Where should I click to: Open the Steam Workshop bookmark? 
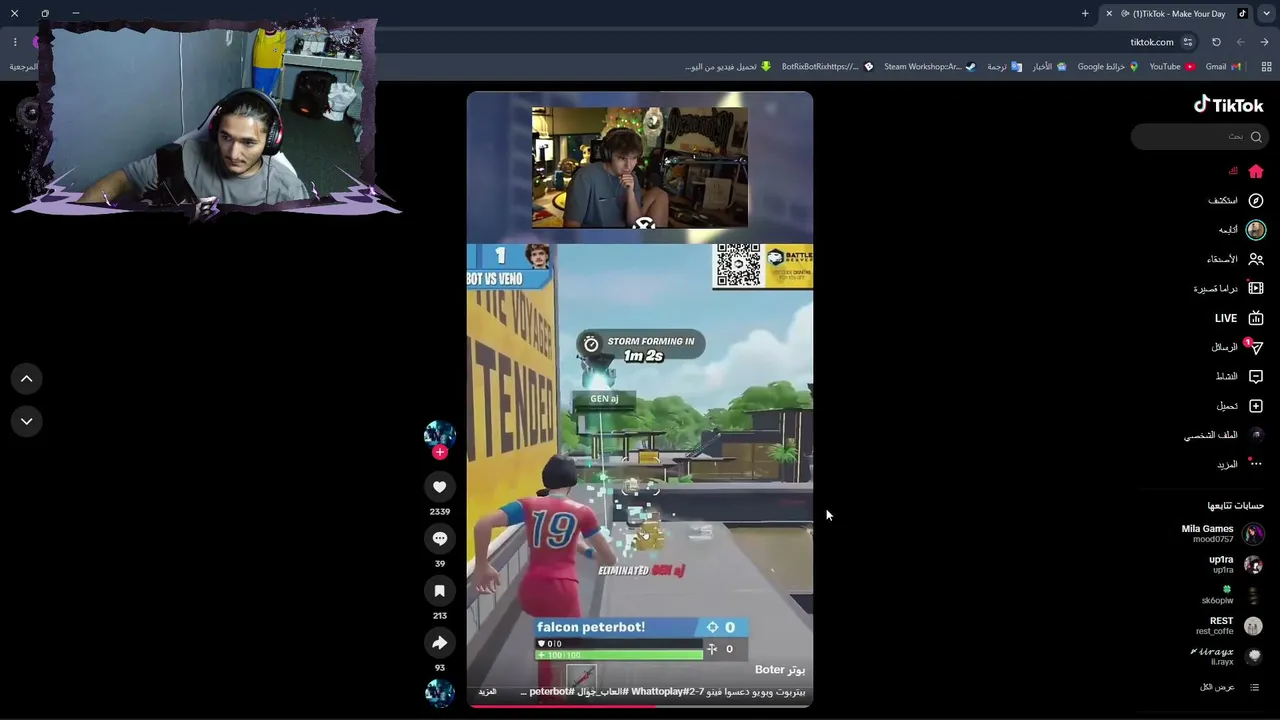[929, 67]
